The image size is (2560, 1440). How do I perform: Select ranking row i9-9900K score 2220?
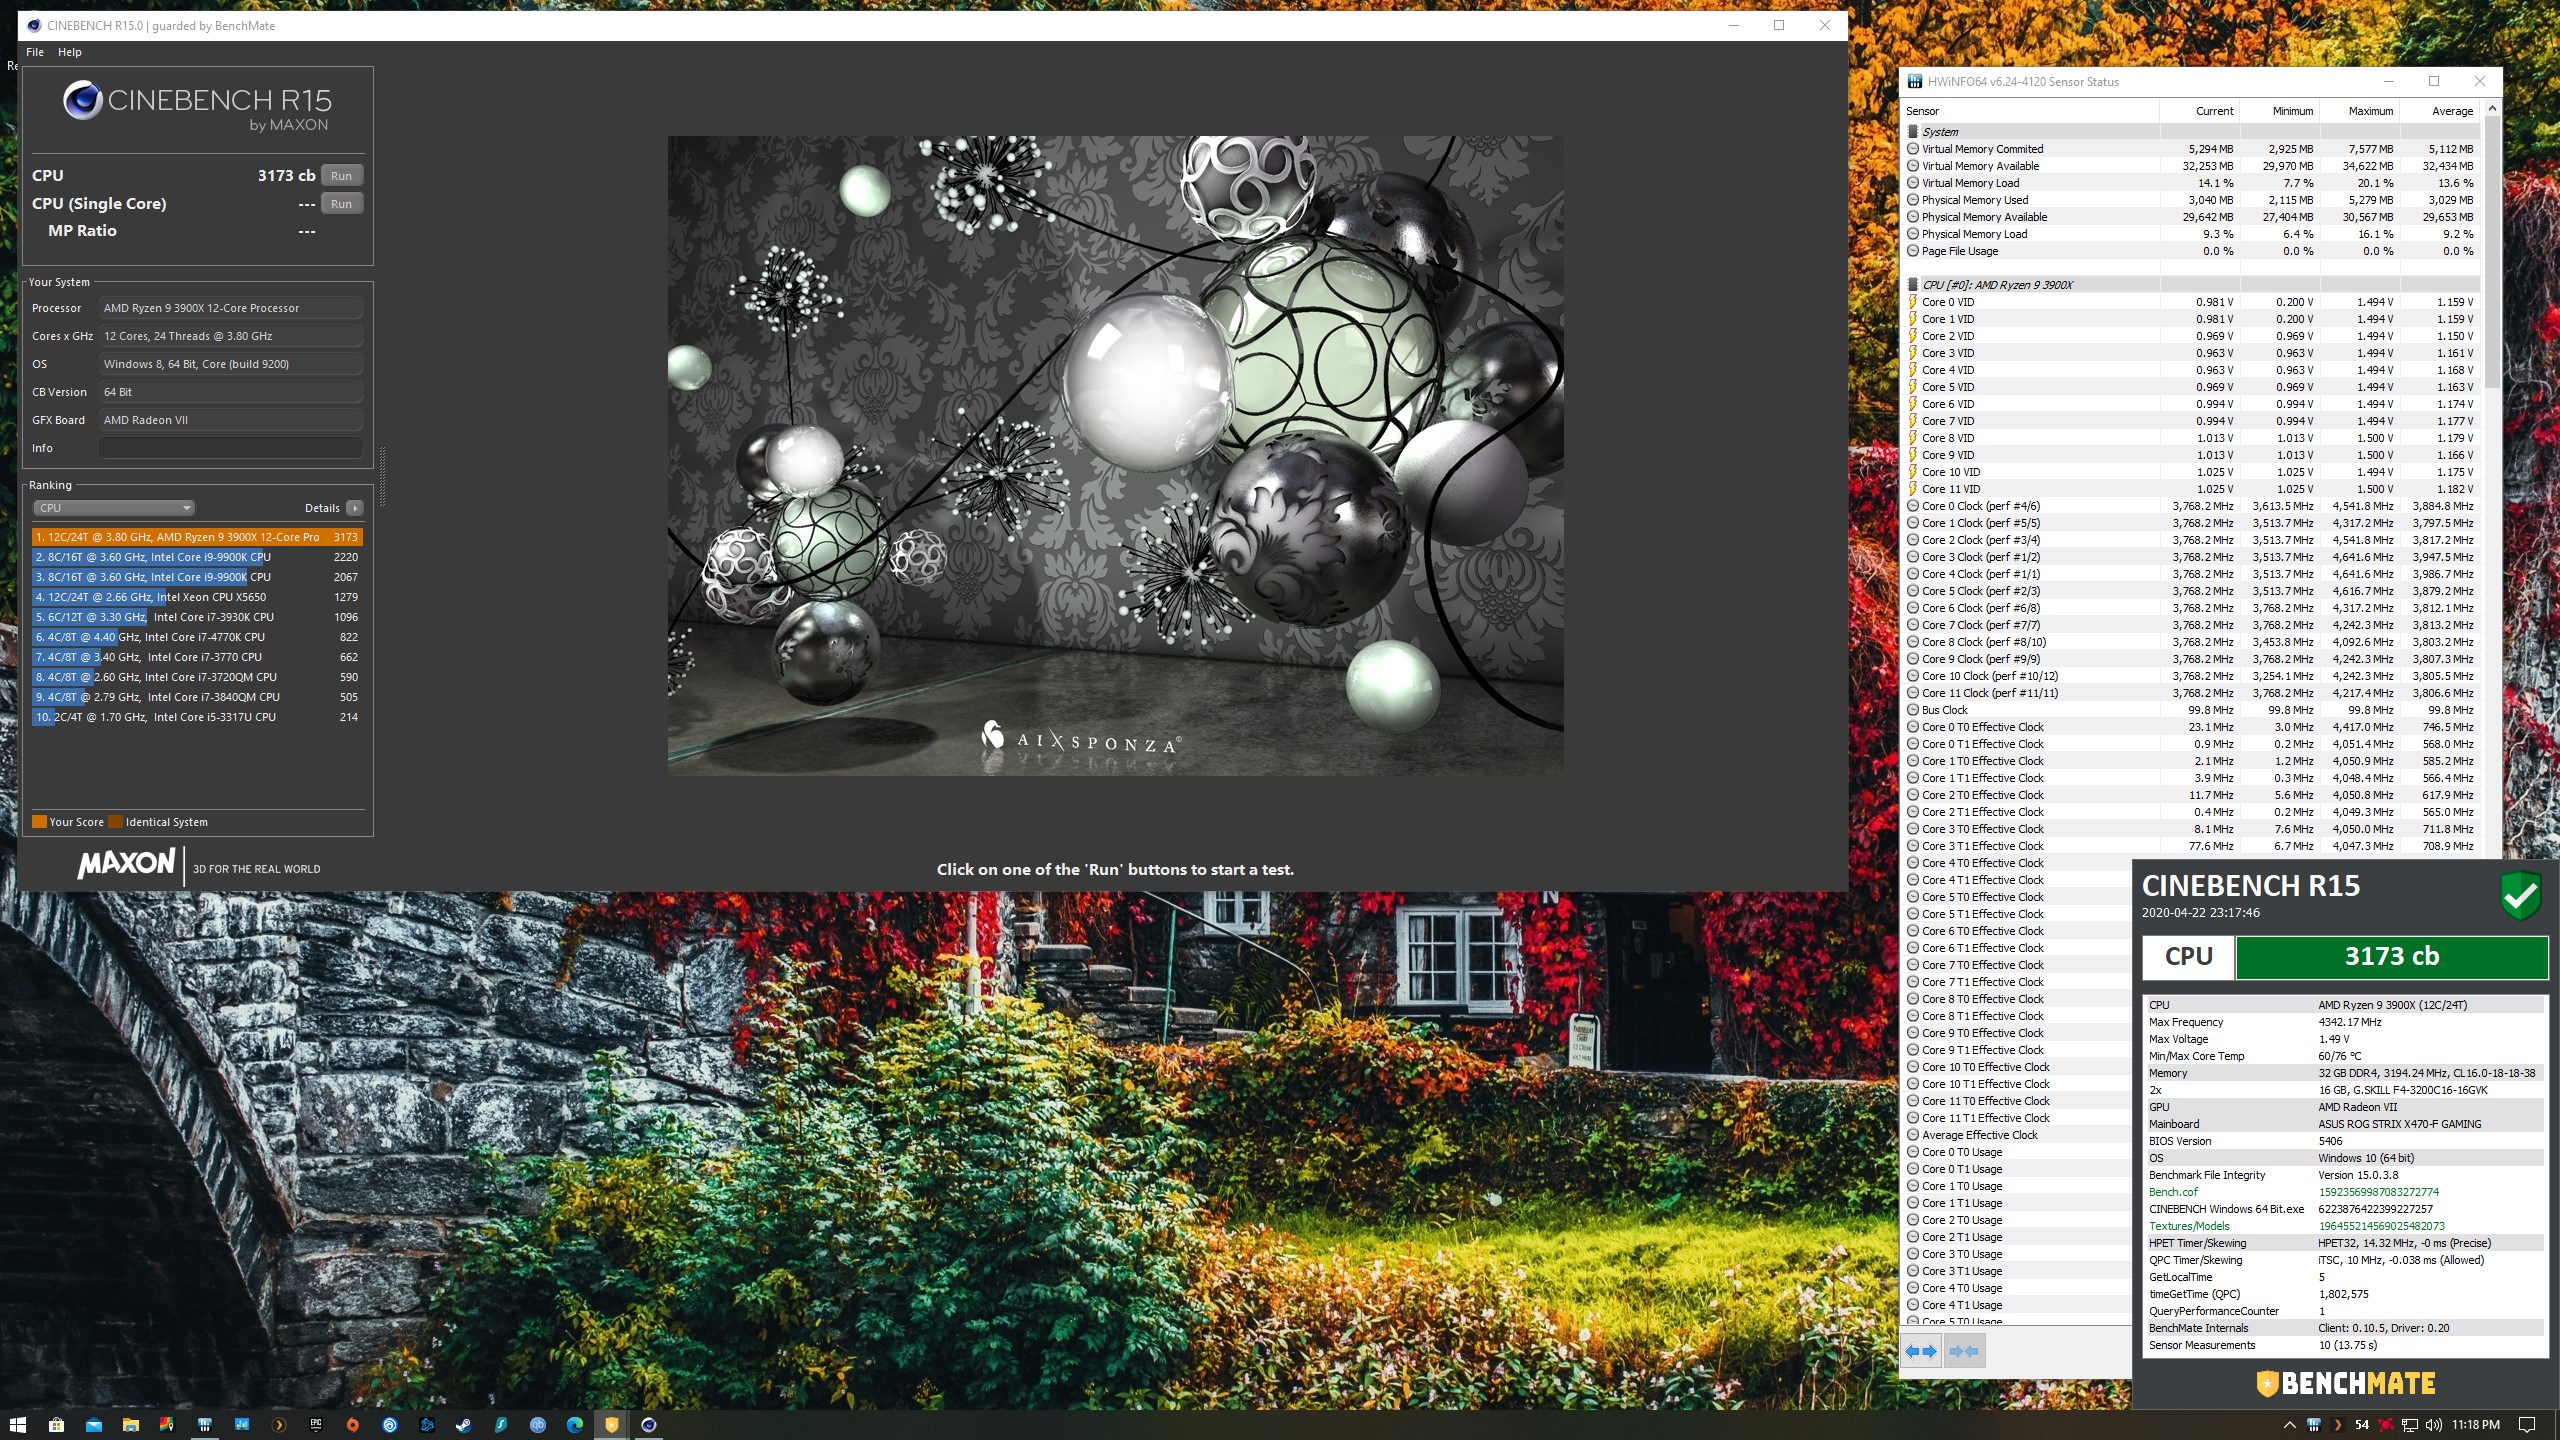point(197,557)
